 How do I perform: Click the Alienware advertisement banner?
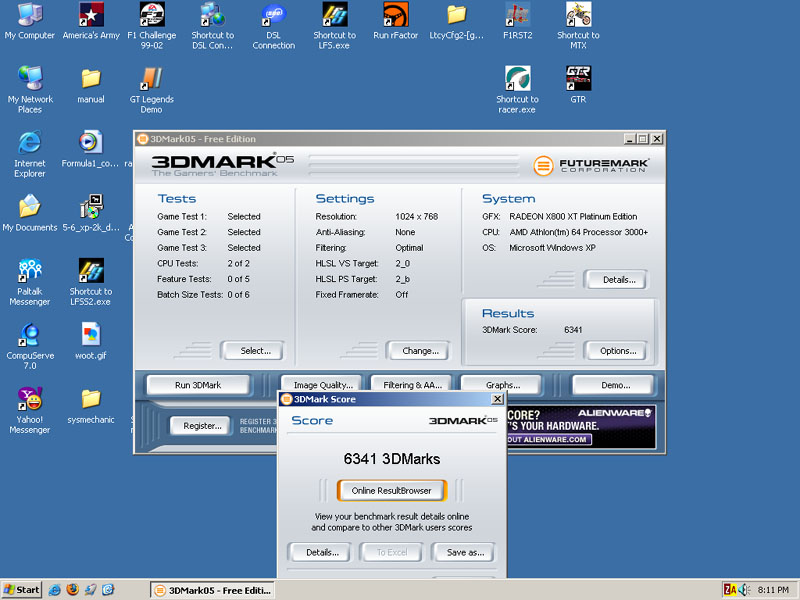[x=581, y=427]
